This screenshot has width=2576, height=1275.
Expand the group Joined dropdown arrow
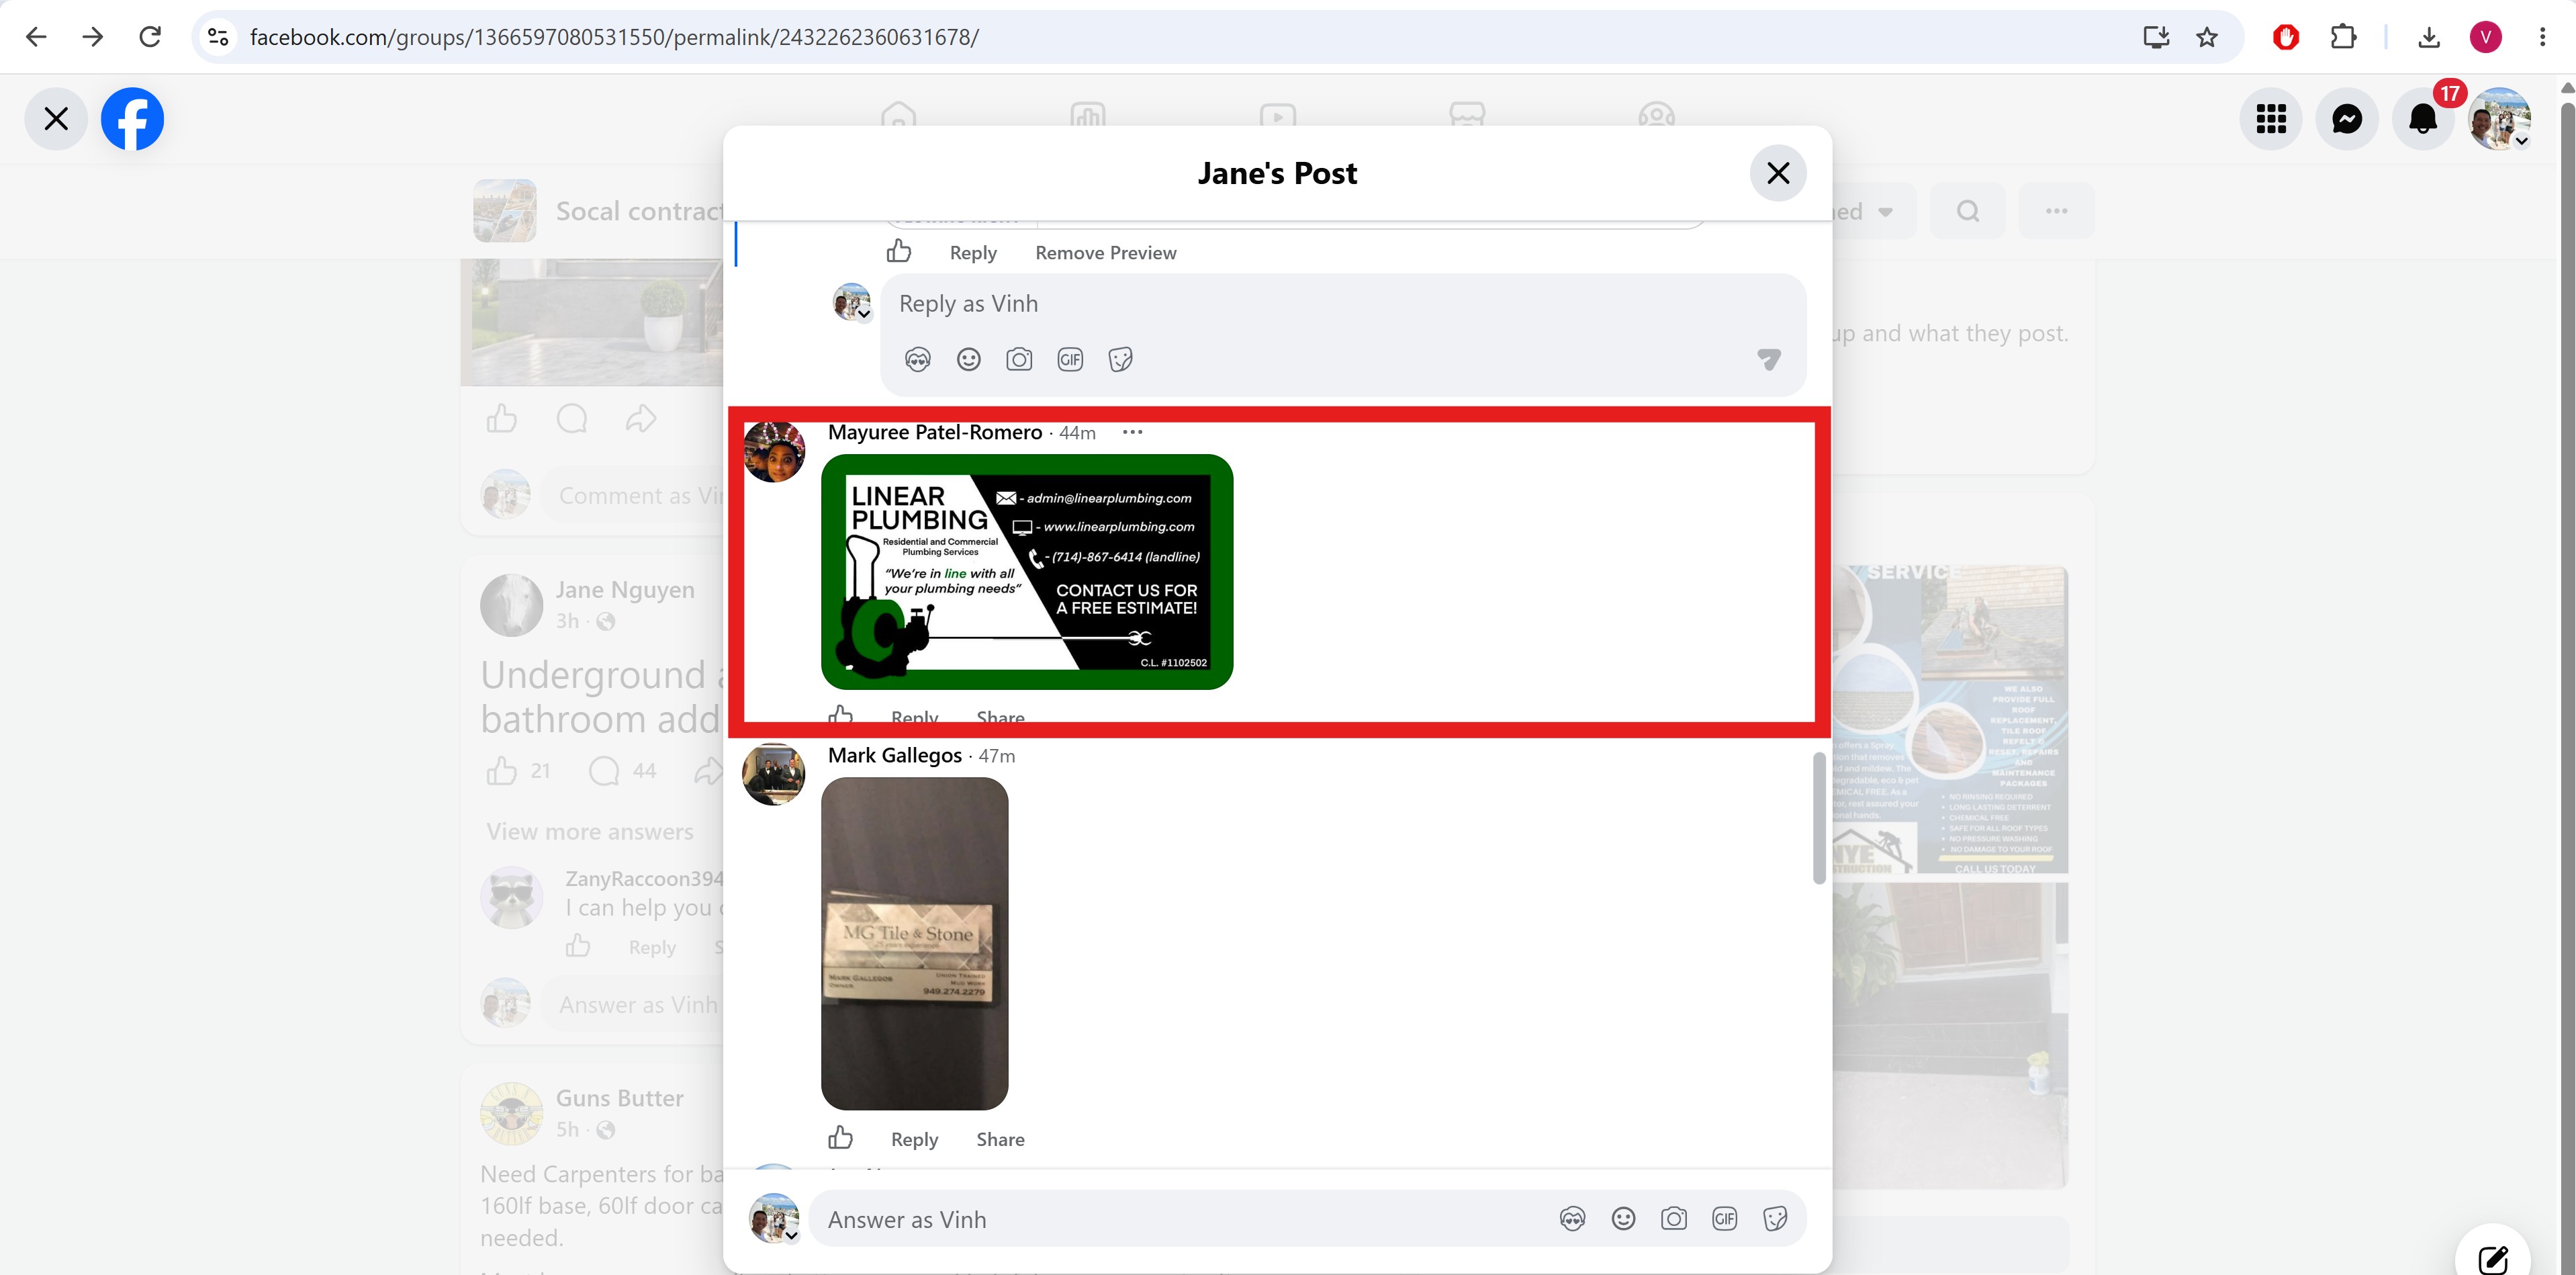click(x=1885, y=212)
